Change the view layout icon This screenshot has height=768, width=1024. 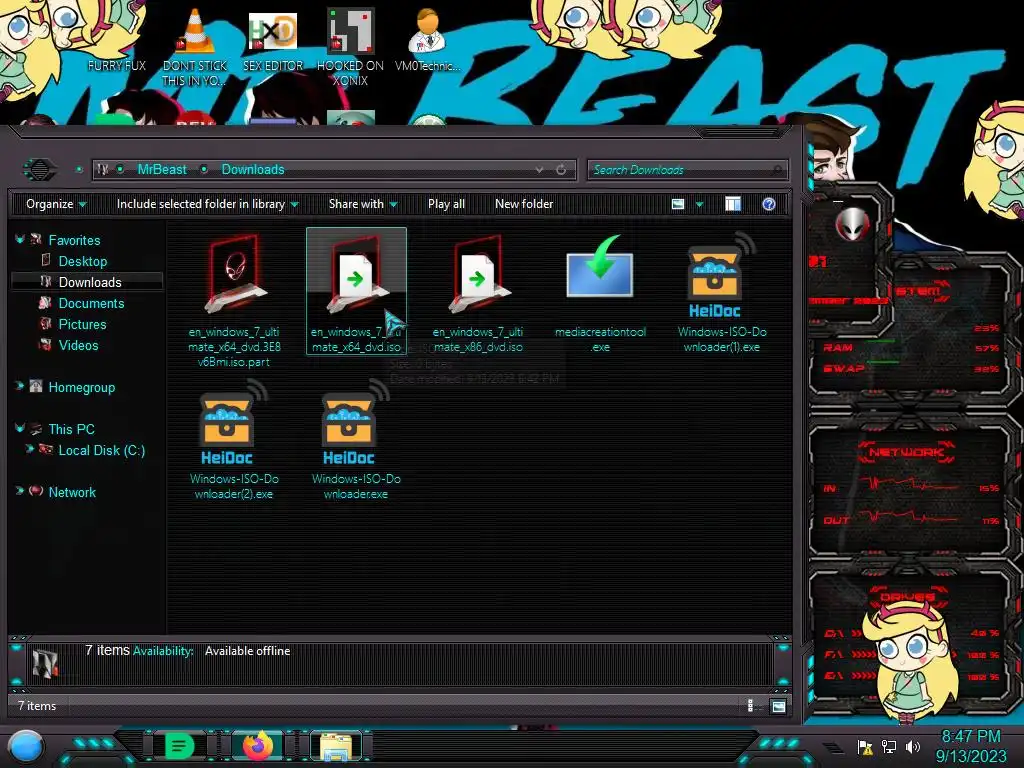(678, 204)
